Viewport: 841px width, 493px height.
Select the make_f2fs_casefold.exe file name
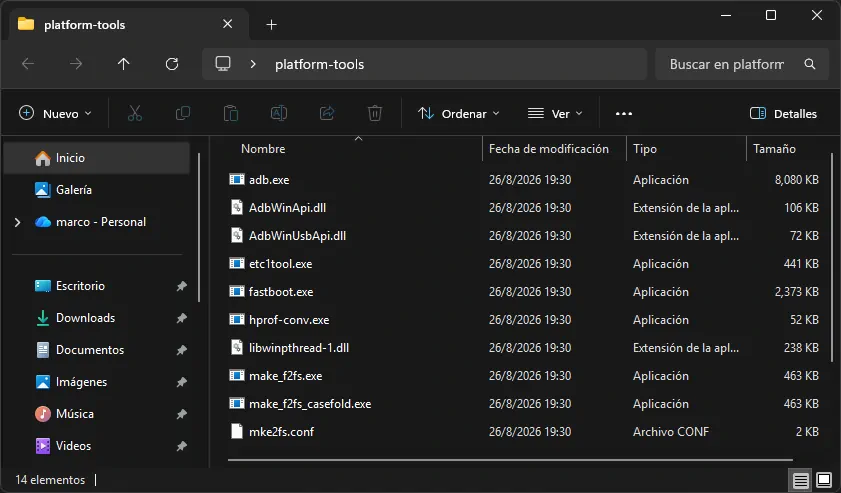310,404
